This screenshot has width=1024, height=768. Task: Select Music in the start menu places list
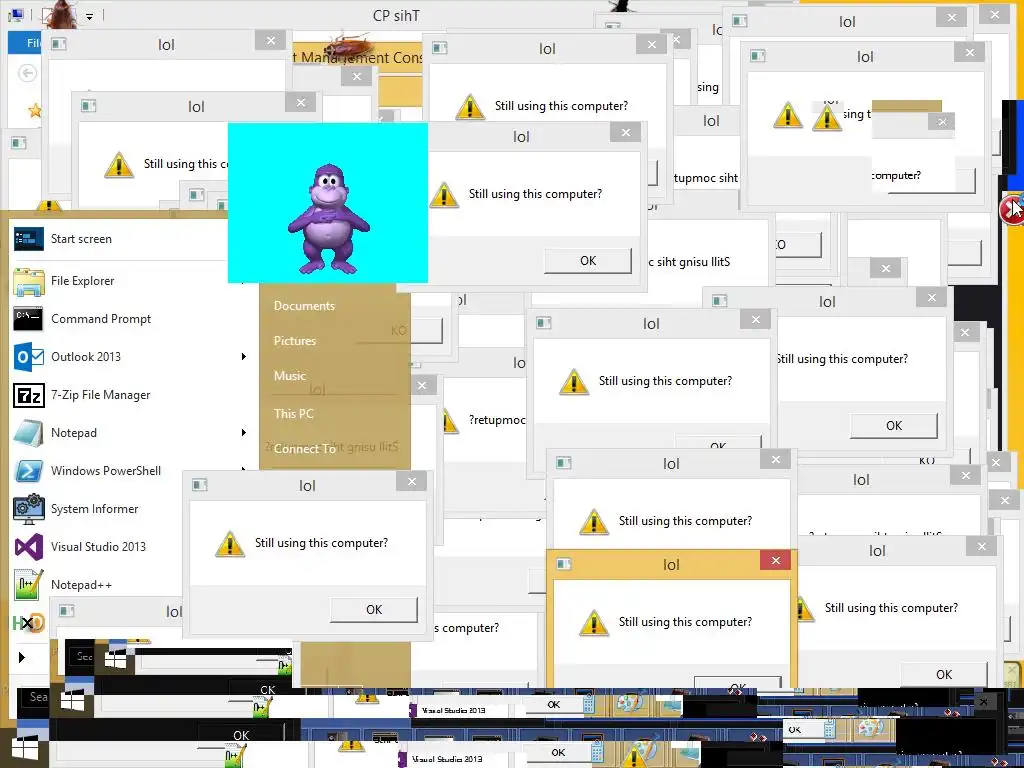click(x=290, y=376)
